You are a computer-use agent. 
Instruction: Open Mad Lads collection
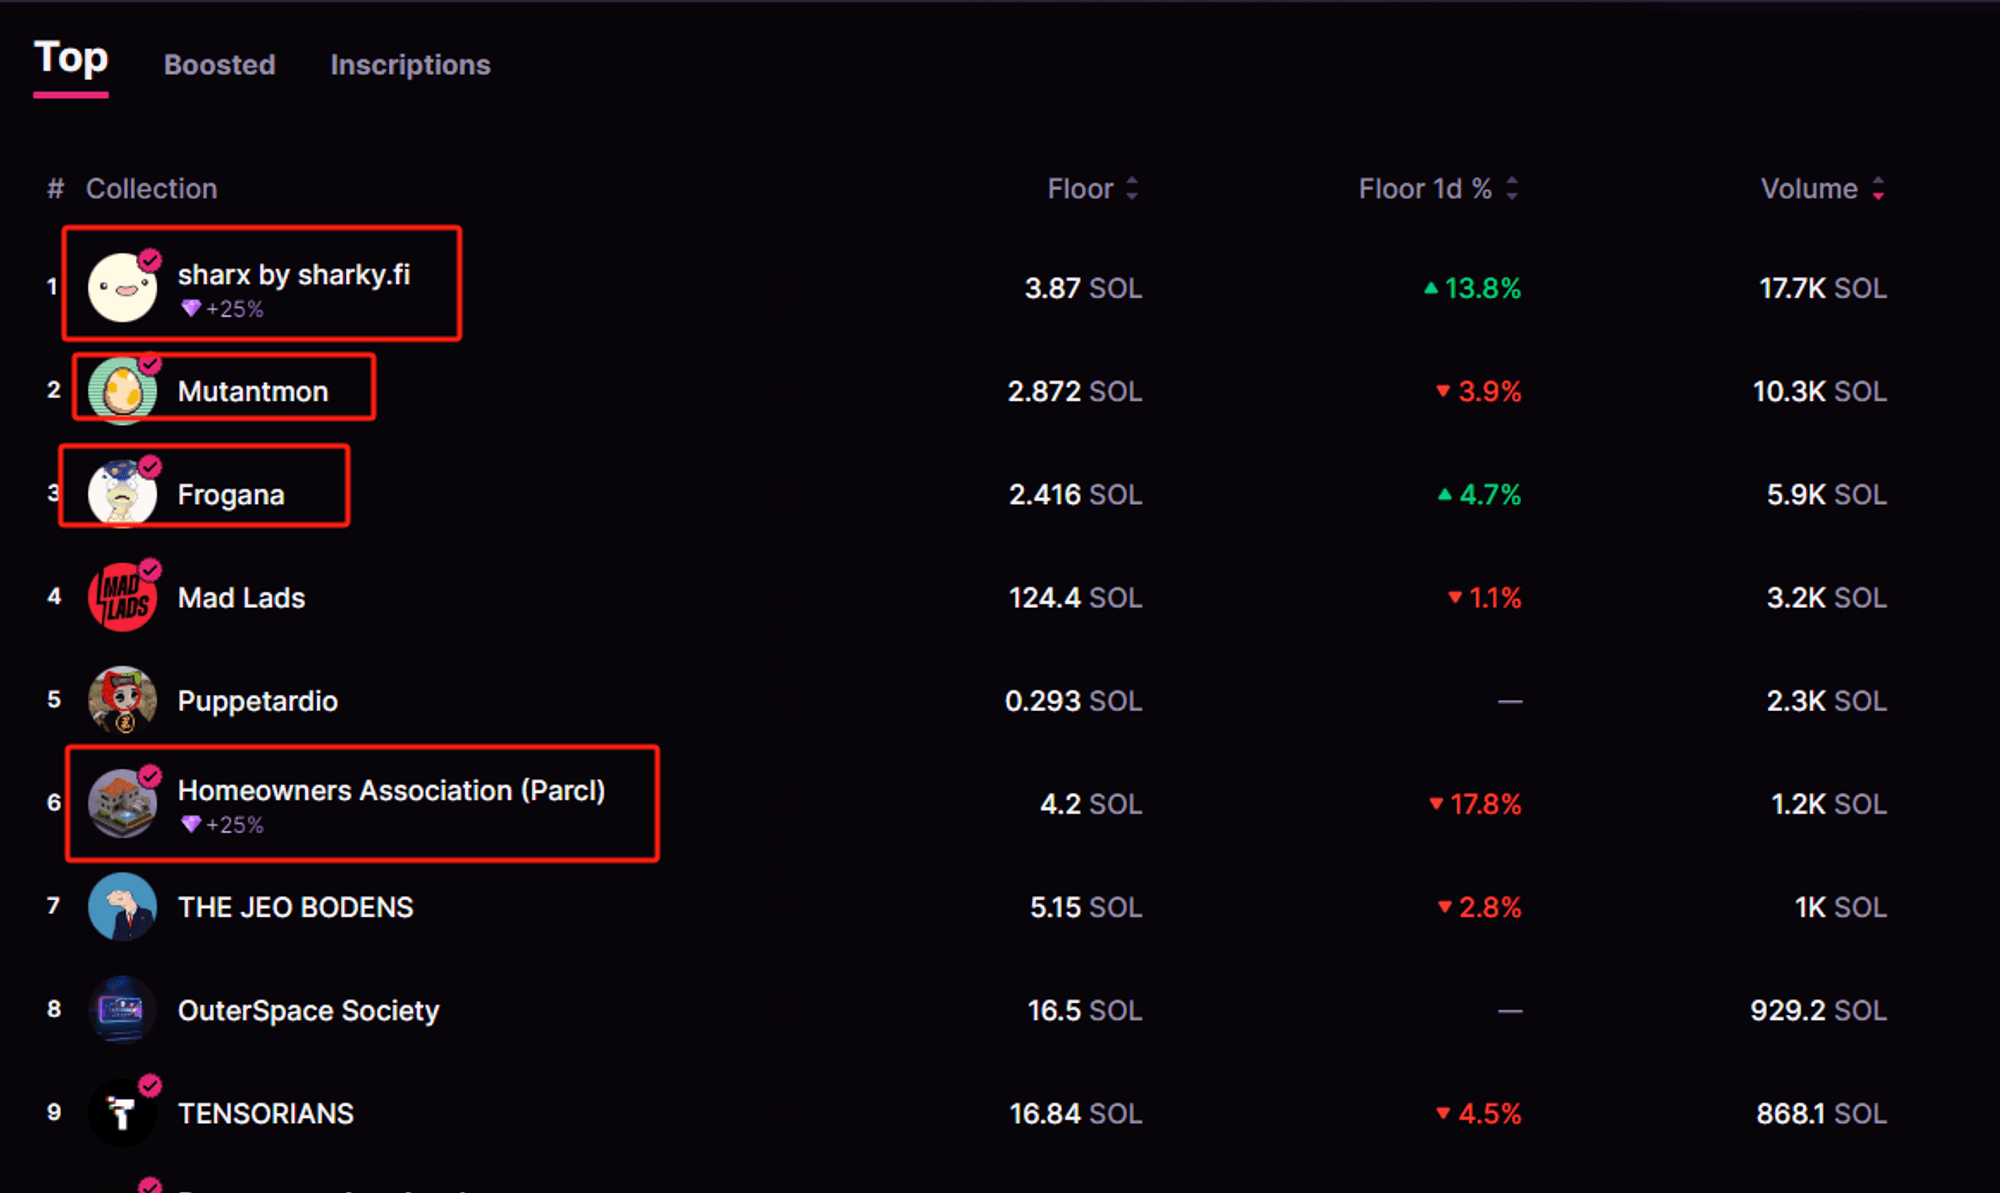pyautogui.click(x=241, y=598)
